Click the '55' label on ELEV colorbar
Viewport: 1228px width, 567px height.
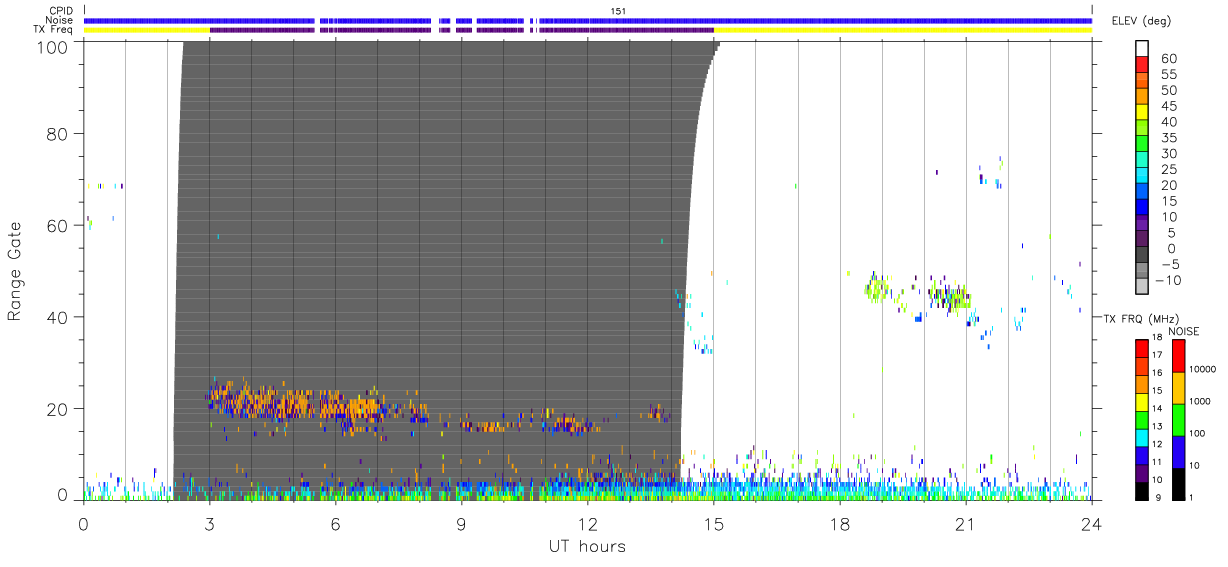tap(1168, 75)
